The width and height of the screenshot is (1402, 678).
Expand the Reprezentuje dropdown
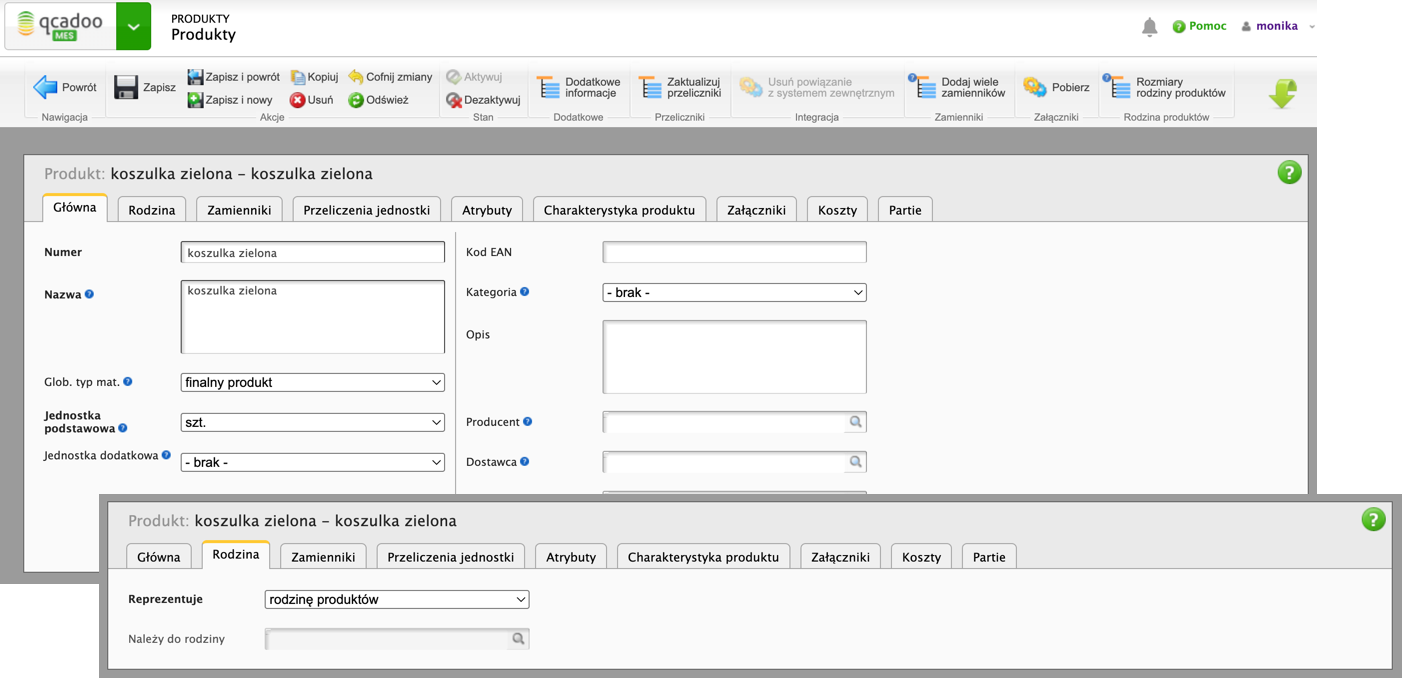tap(396, 600)
